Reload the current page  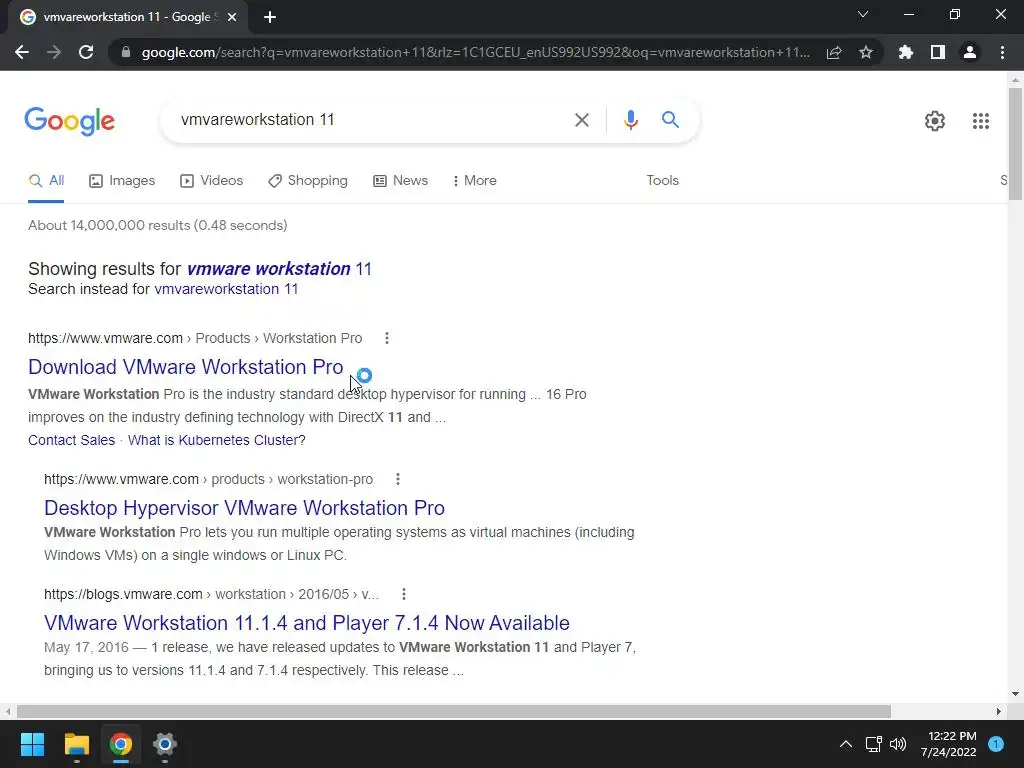click(x=86, y=52)
